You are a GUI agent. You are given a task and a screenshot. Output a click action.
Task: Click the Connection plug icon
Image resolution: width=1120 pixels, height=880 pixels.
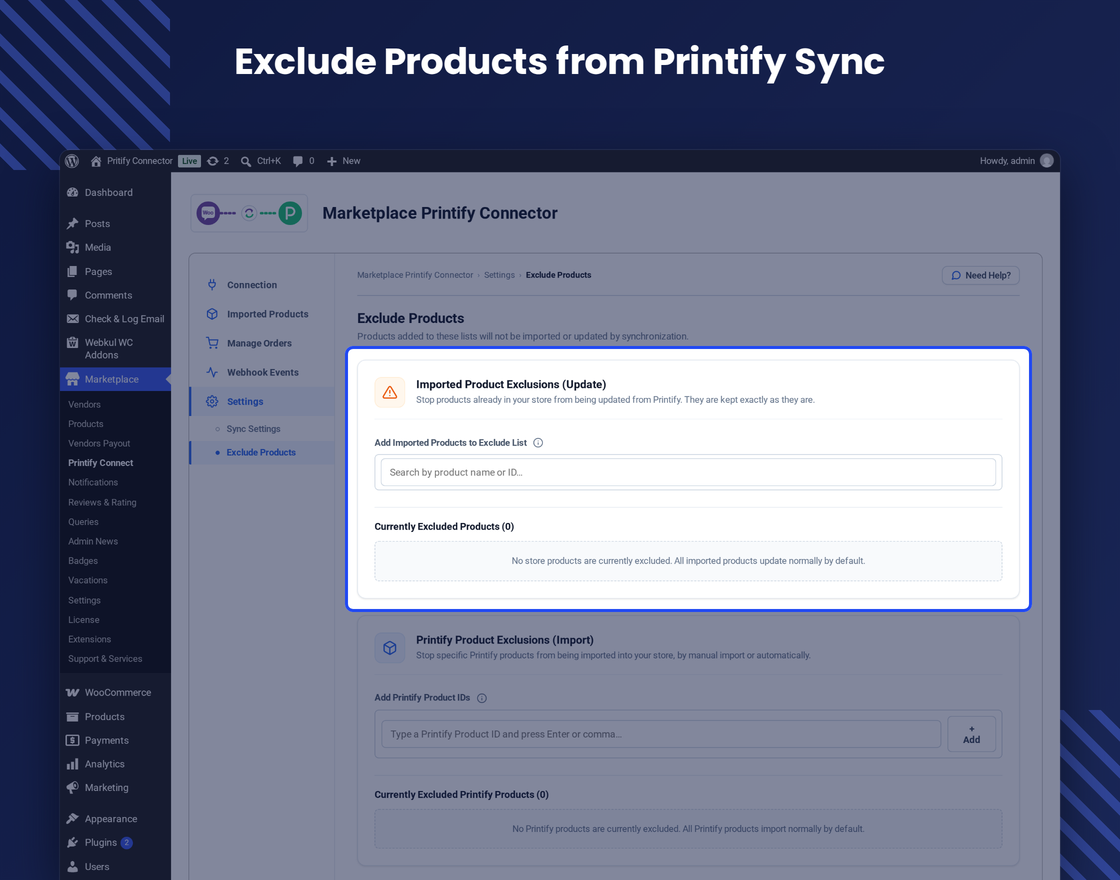212,284
